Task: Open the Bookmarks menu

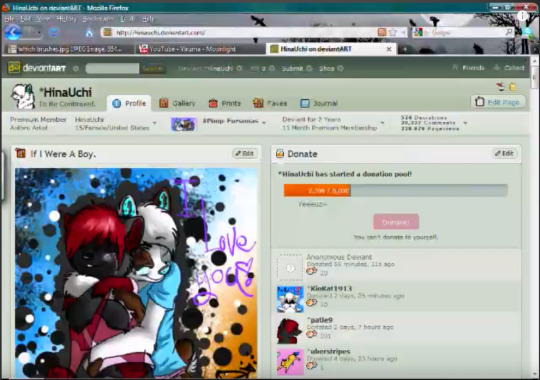Action: [x=98, y=19]
